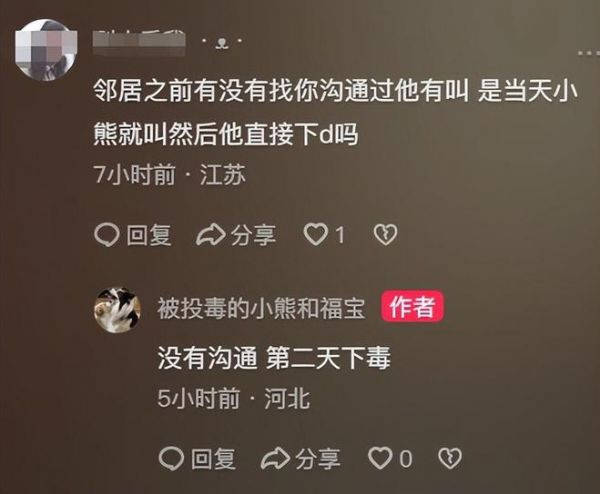
Task: Click the reply text 没有沟通 第二天下毒
Action: pos(274,358)
